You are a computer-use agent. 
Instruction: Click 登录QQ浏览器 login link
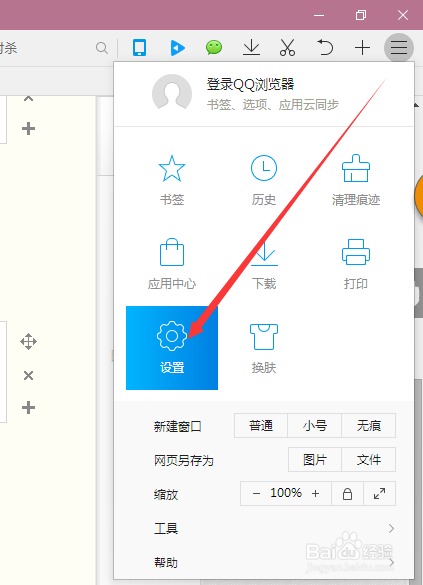coord(250,84)
